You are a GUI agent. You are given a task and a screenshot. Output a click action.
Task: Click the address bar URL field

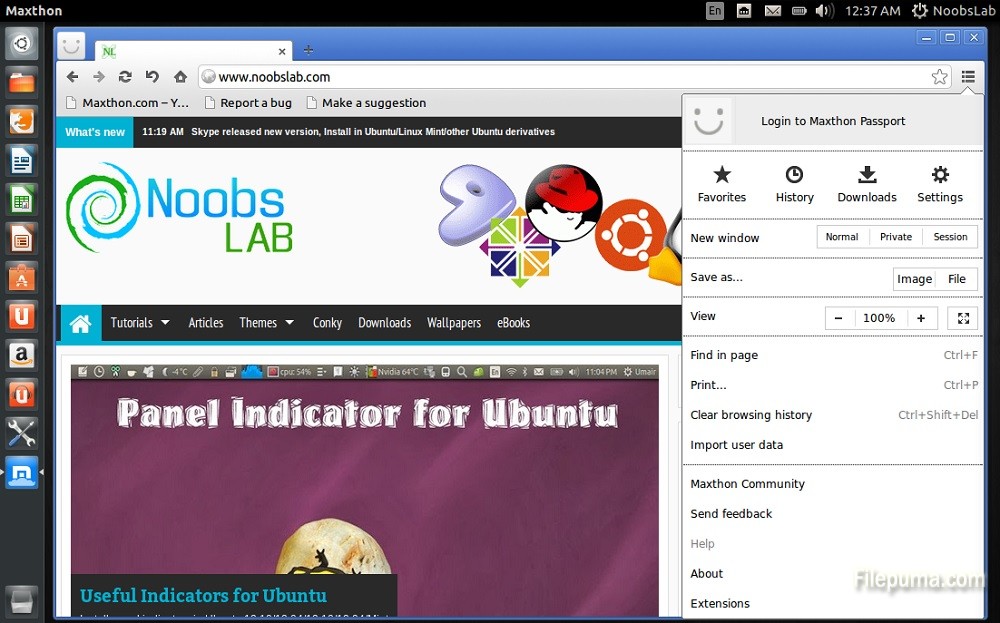tap(560, 77)
